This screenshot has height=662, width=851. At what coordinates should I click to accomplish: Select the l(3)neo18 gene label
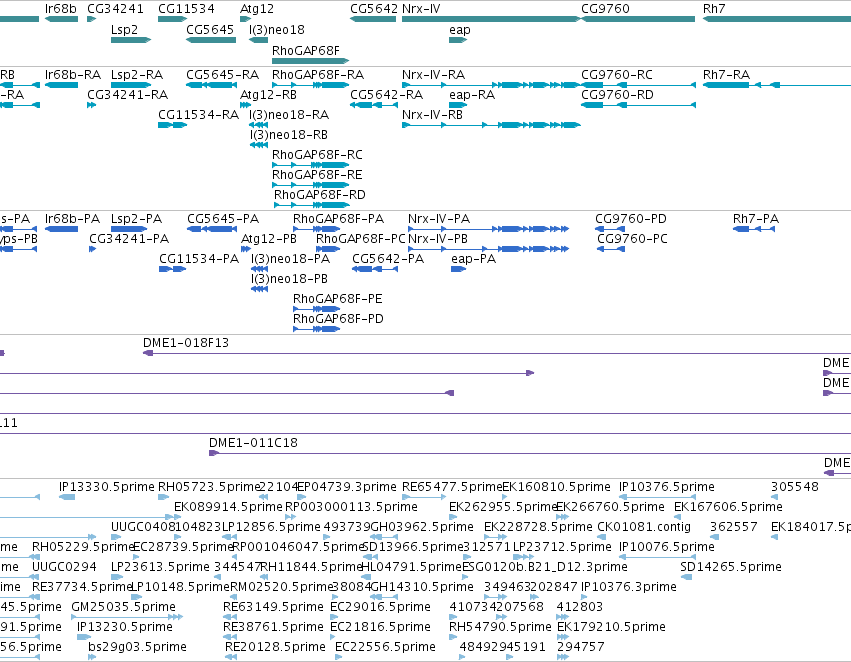point(277,29)
